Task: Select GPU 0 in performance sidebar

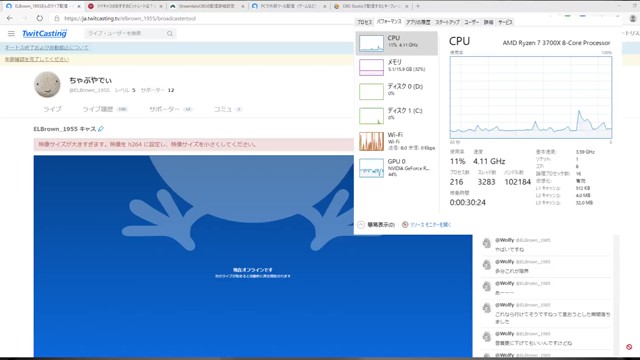Action: (x=396, y=167)
